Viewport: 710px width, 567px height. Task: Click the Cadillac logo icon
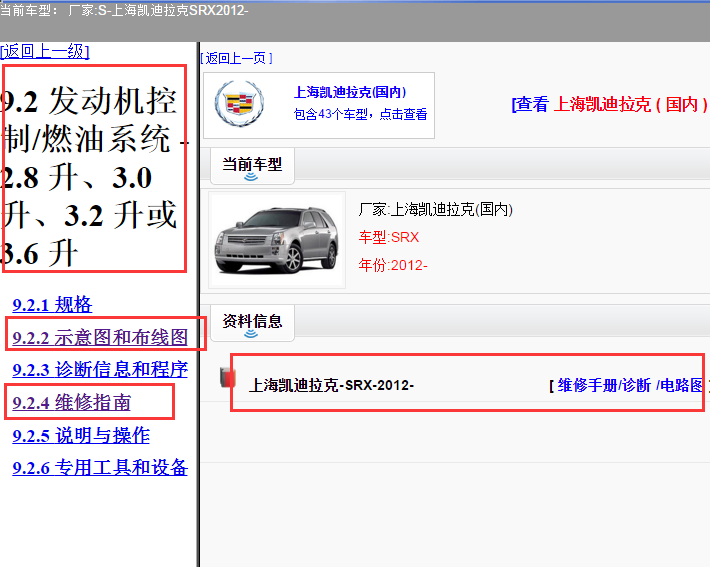click(239, 104)
